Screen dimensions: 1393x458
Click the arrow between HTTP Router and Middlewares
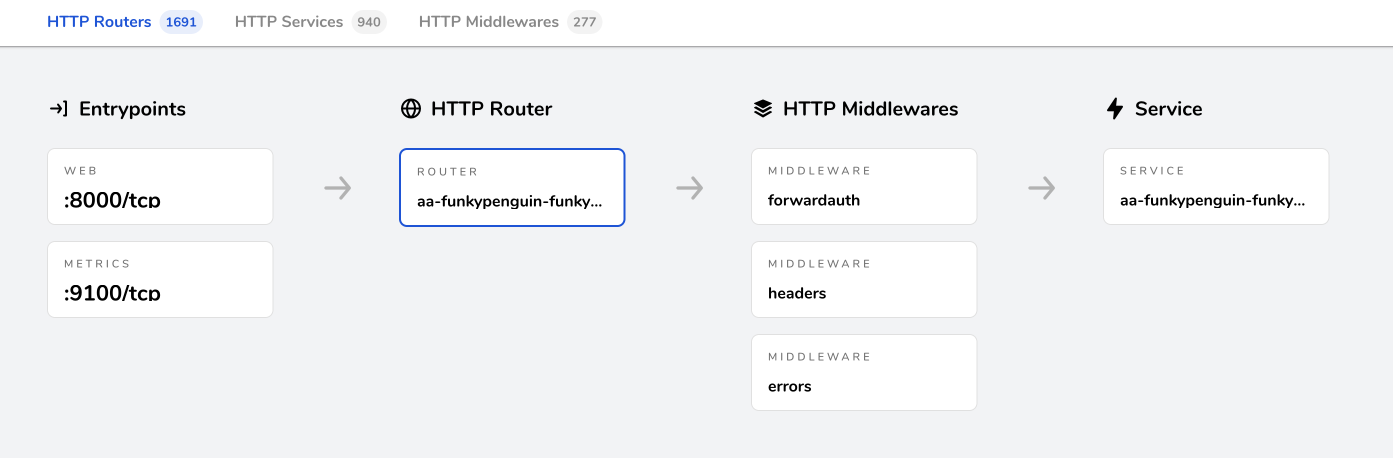click(690, 188)
